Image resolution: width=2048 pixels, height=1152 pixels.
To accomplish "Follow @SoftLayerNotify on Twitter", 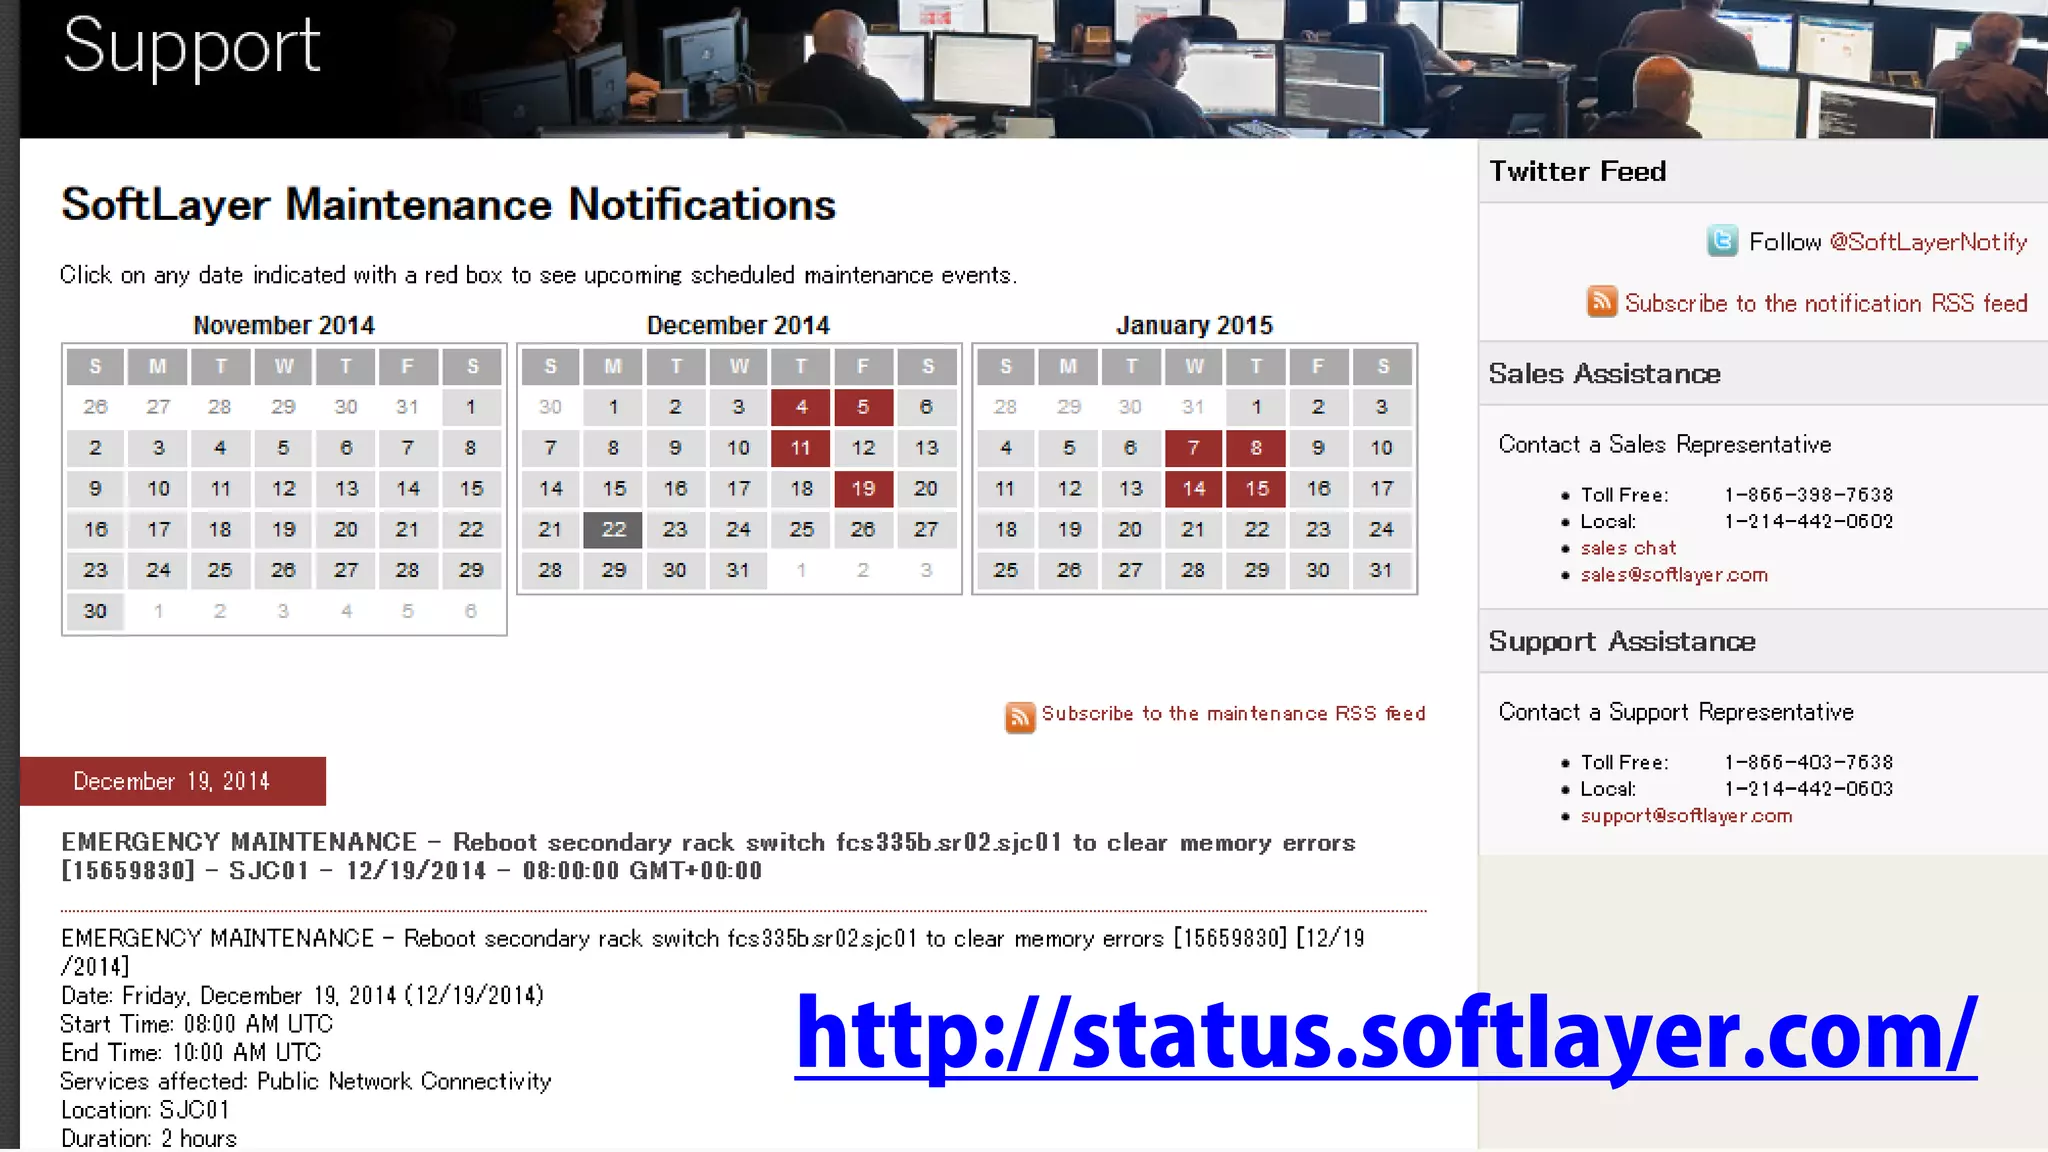I will [1928, 242].
